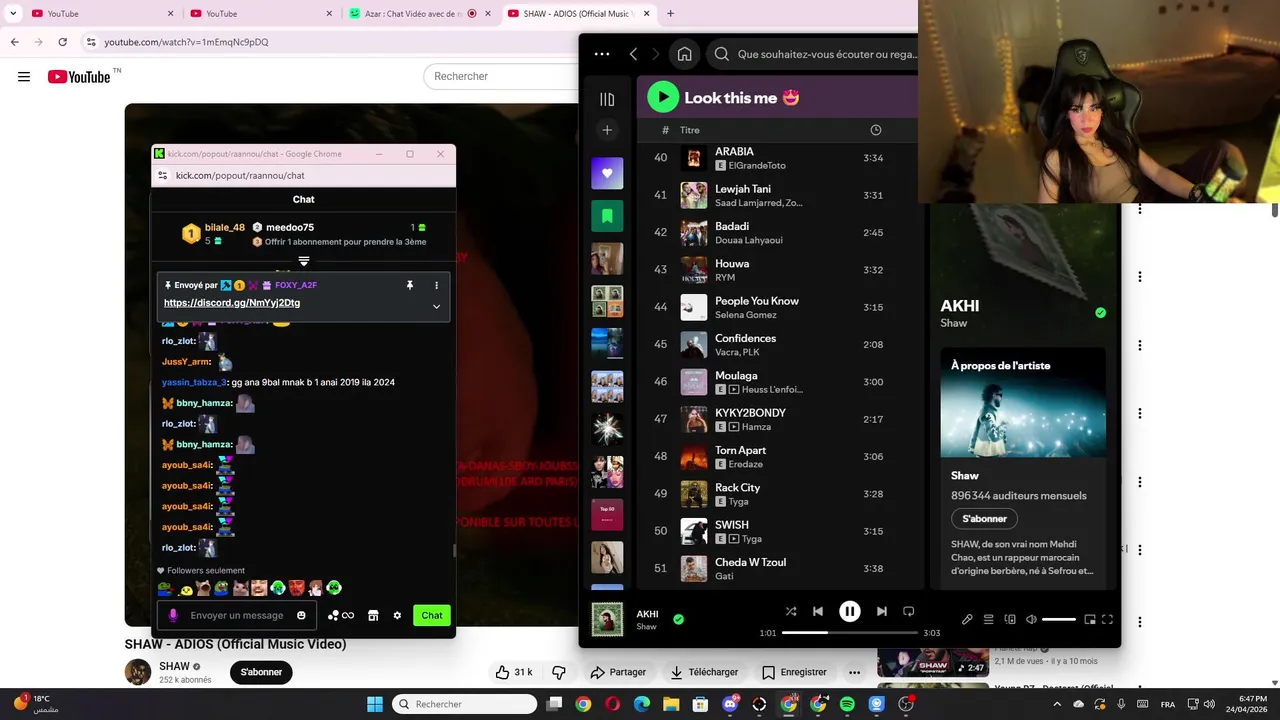
Task: Show lyrics via the Spotify microphone icon
Action: tap(967, 619)
